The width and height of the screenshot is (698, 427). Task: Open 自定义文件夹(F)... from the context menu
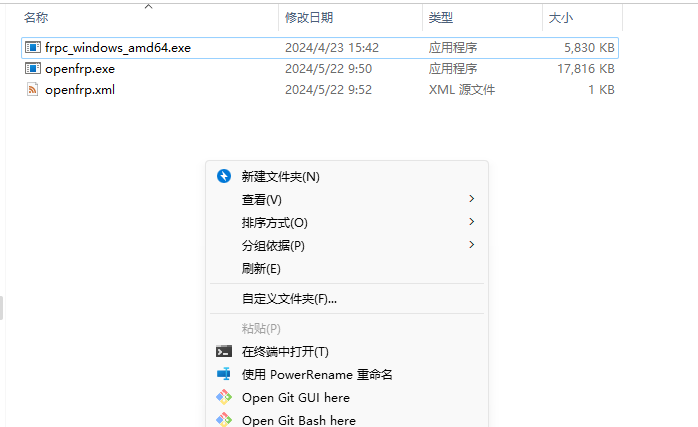(x=289, y=298)
